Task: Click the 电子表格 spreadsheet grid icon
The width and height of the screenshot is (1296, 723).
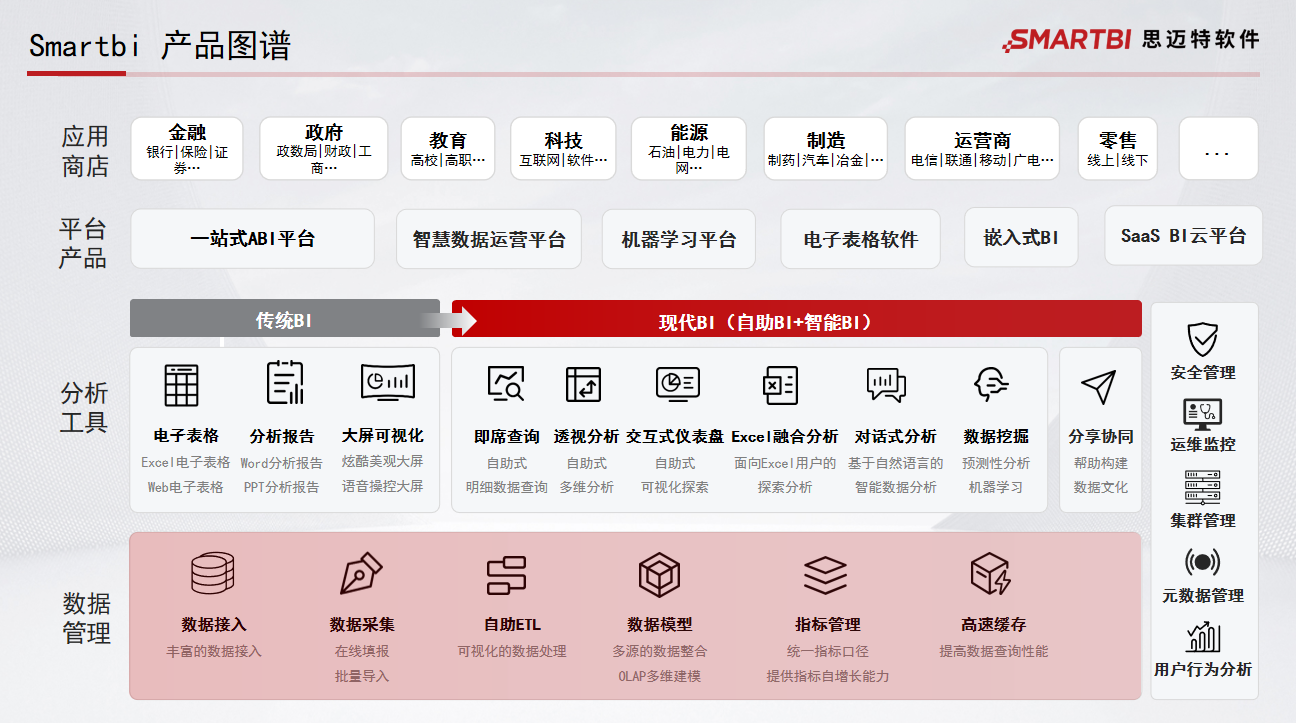Action: 181,385
